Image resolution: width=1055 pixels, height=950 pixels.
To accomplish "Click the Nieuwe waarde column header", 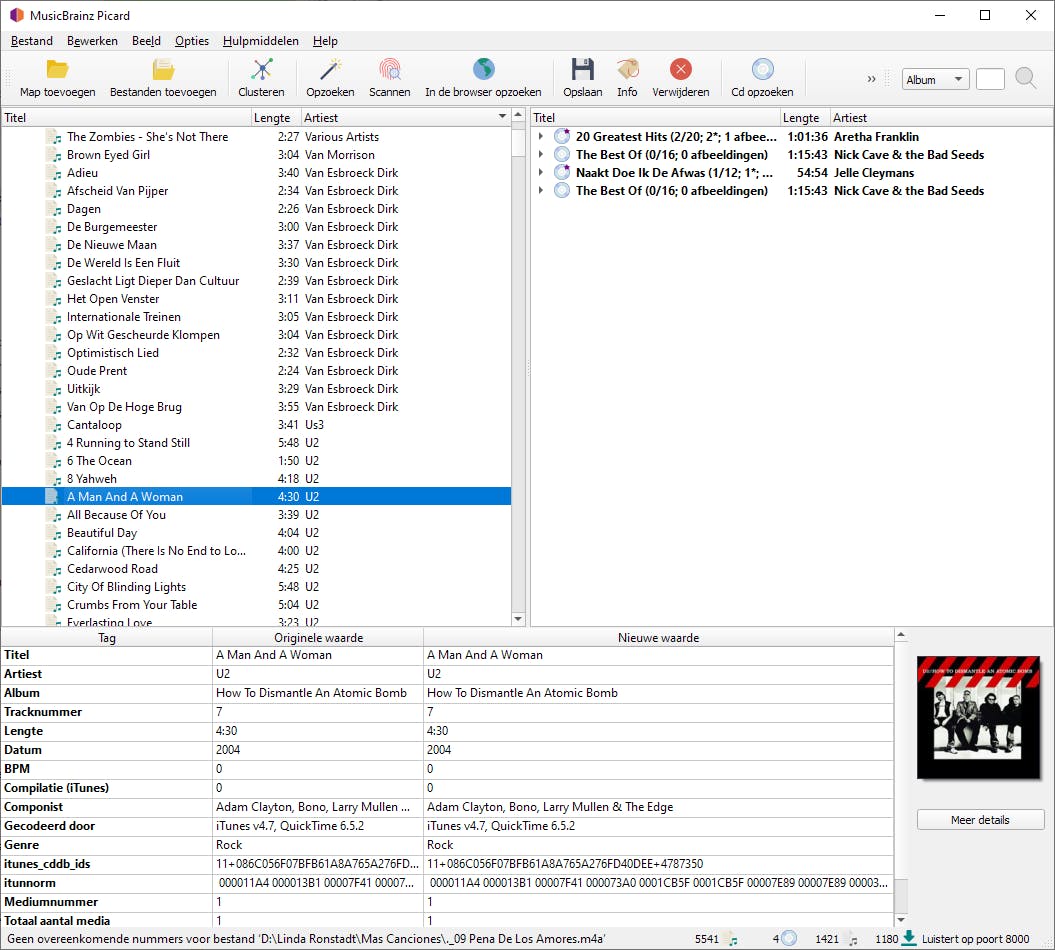I will [658, 638].
